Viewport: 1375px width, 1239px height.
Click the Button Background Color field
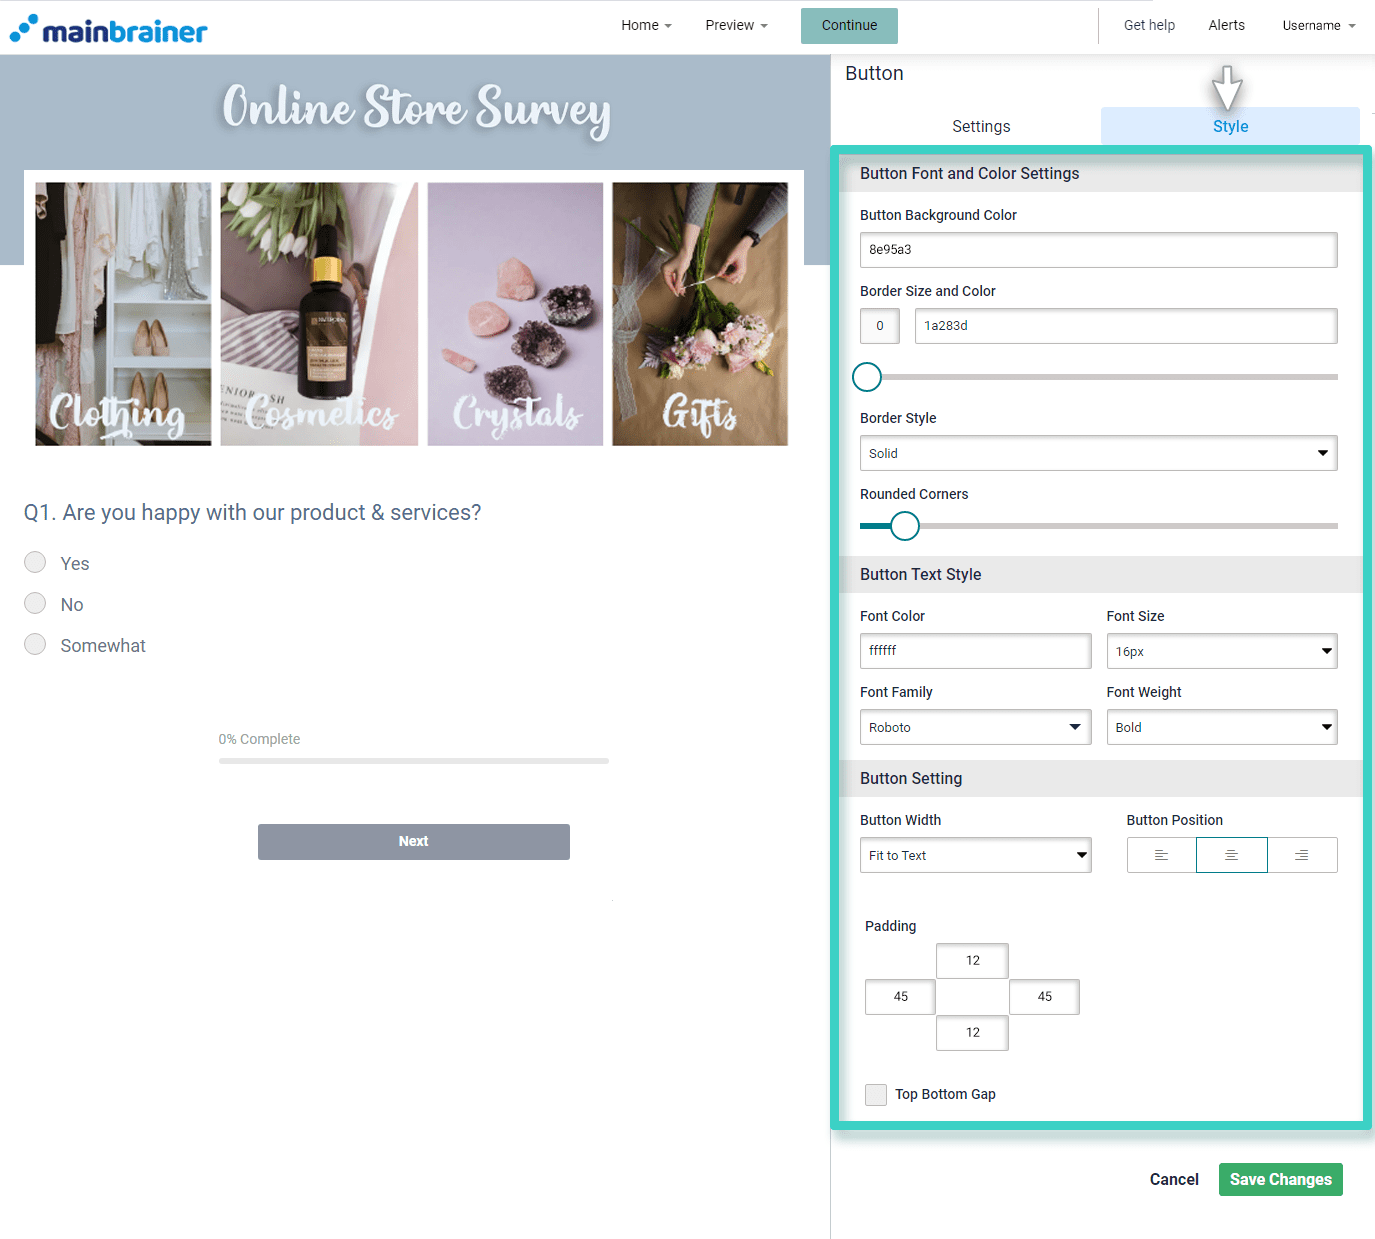tap(1097, 250)
